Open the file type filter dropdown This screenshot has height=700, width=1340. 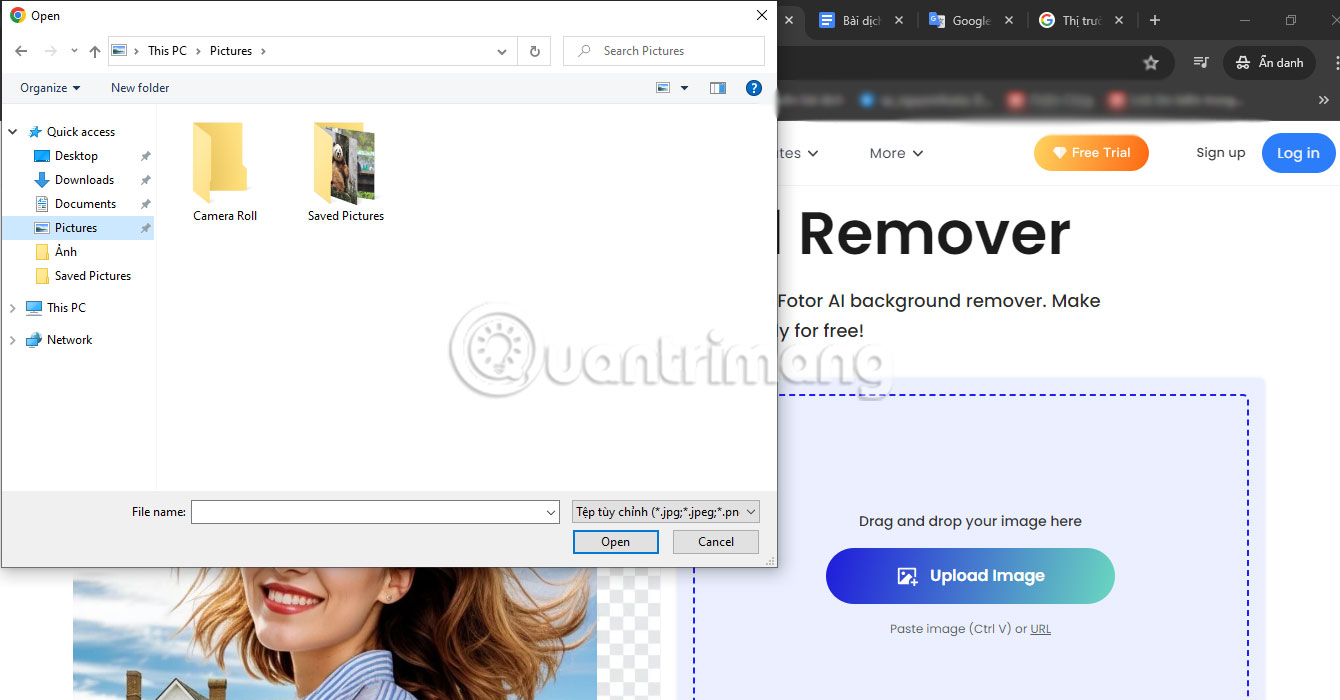[x=665, y=512]
